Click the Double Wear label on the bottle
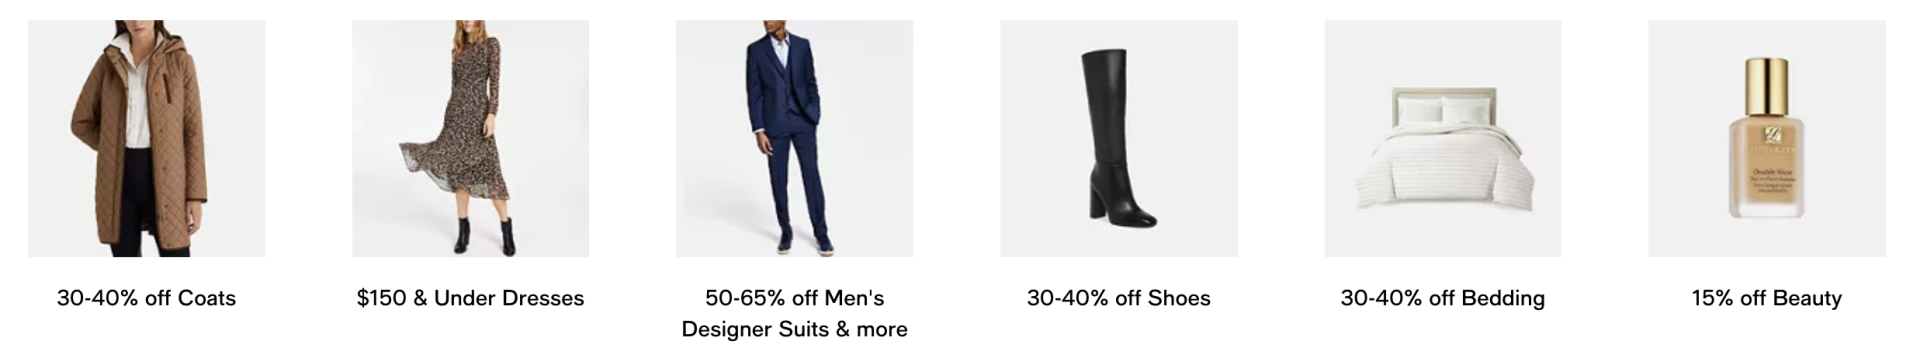 [1767, 171]
